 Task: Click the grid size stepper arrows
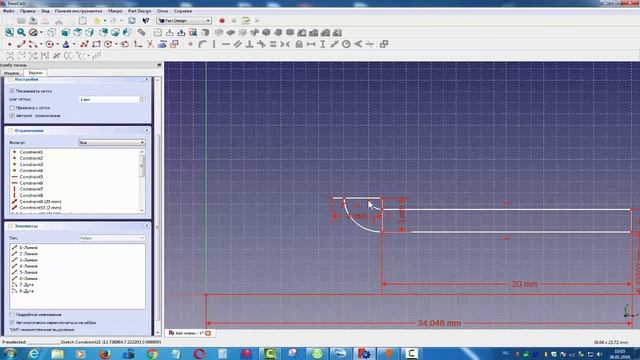tap(142, 100)
